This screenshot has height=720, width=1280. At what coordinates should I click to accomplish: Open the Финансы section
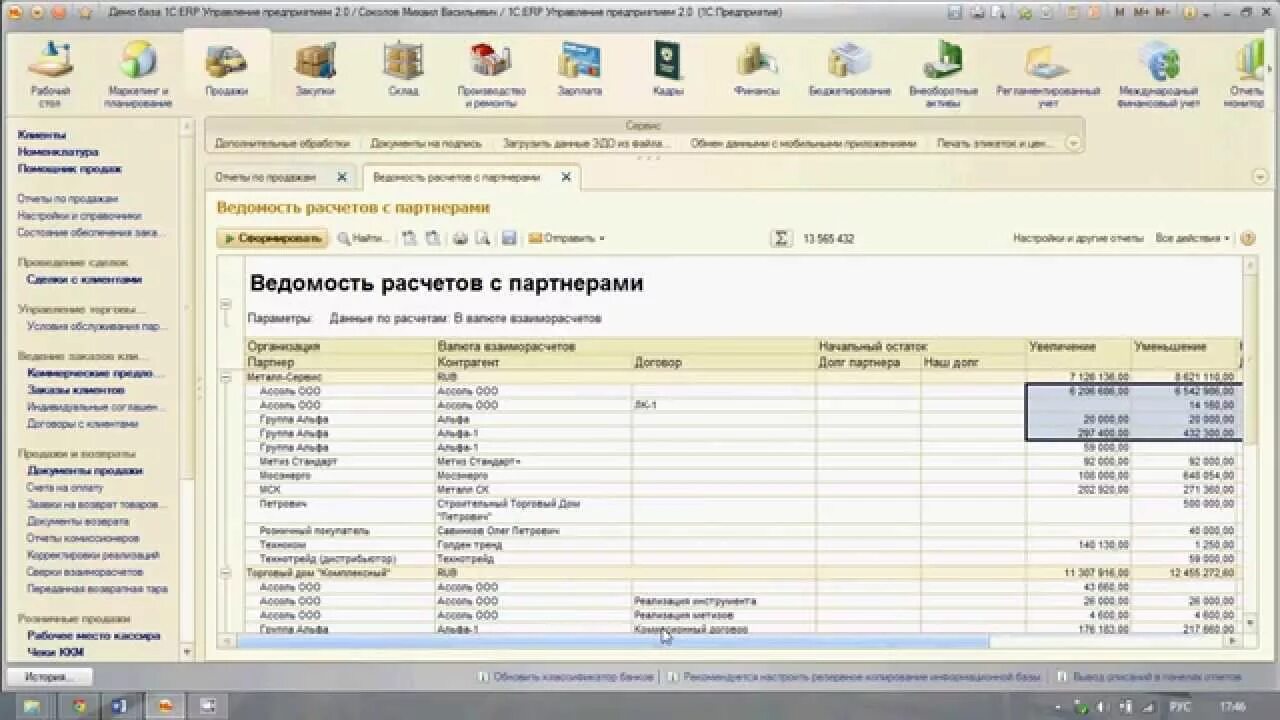(756, 69)
